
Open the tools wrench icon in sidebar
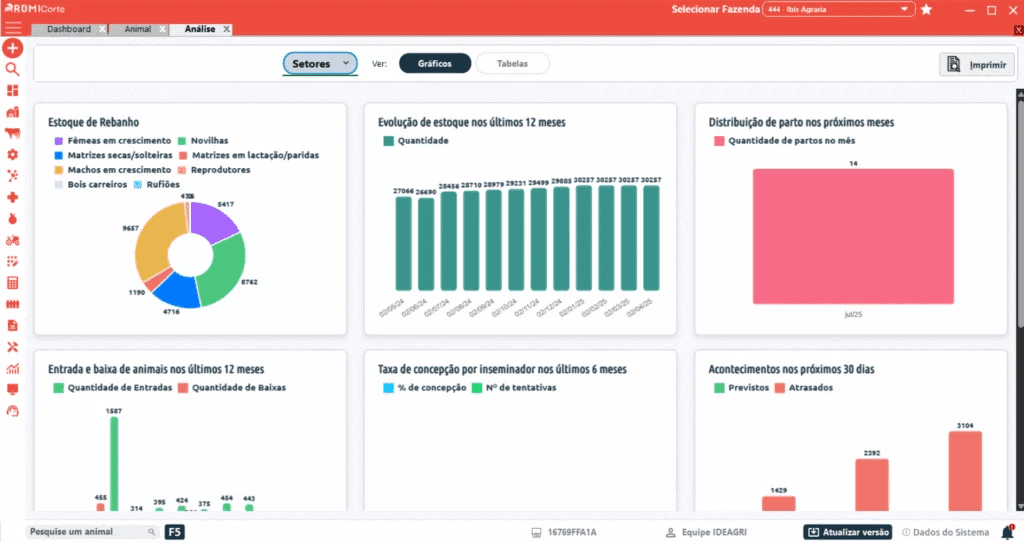[x=12, y=347]
